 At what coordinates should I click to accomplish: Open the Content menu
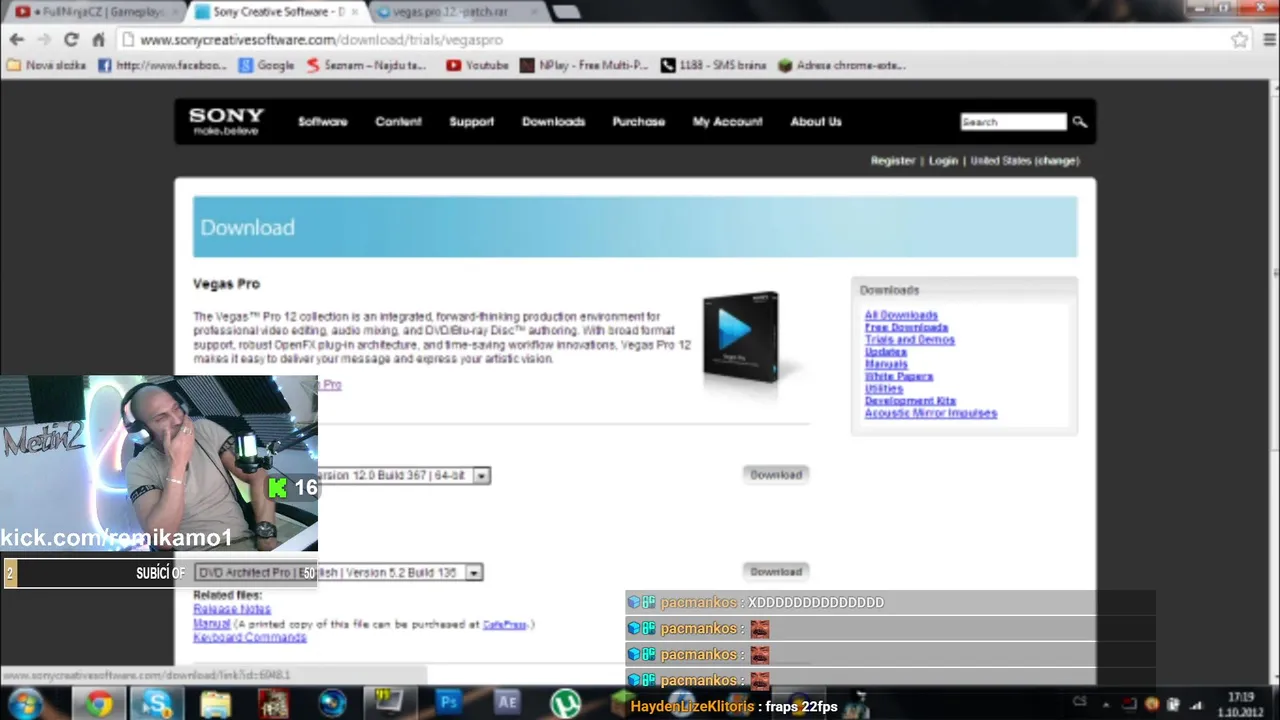click(x=398, y=122)
